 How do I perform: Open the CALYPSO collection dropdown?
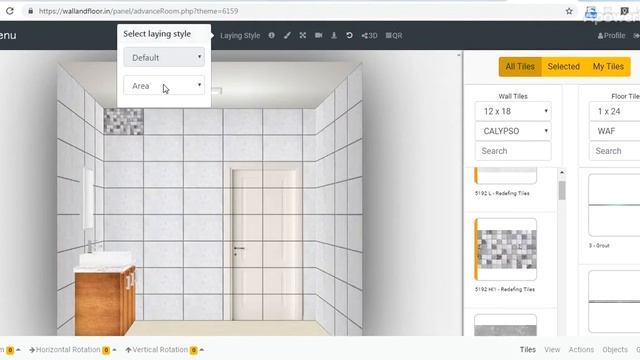pyautogui.click(x=513, y=131)
